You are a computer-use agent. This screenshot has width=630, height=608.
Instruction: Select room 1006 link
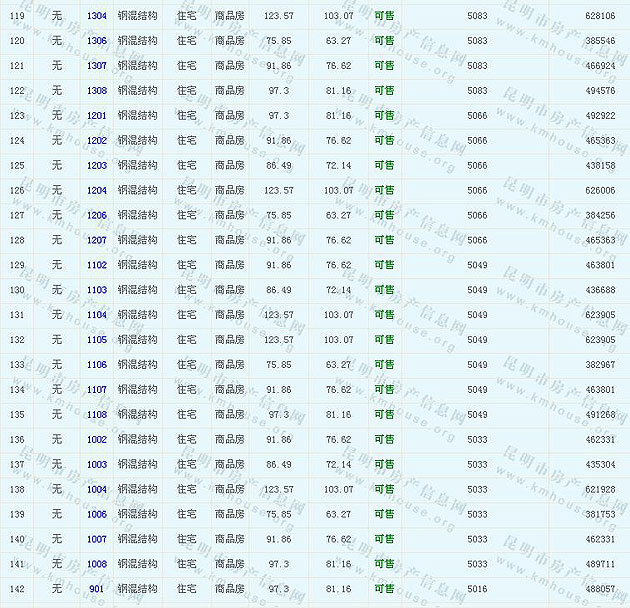pyautogui.click(x=97, y=514)
